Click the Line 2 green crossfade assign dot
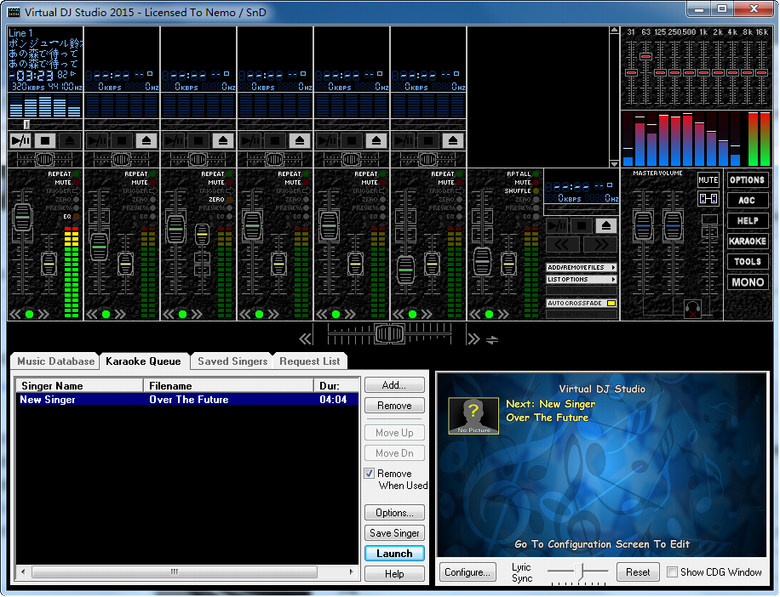The width and height of the screenshot is (780, 597). (x=106, y=314)
